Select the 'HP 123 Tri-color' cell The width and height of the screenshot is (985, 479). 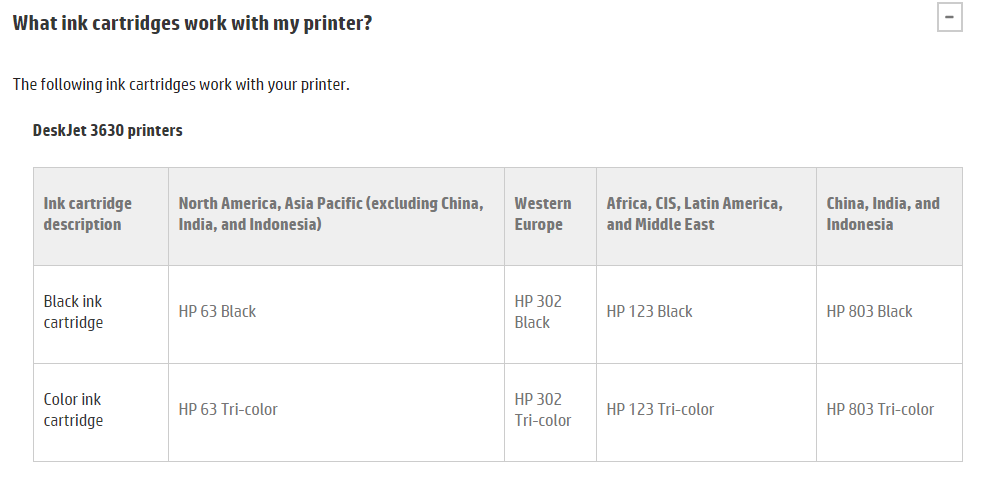(660, 410)
